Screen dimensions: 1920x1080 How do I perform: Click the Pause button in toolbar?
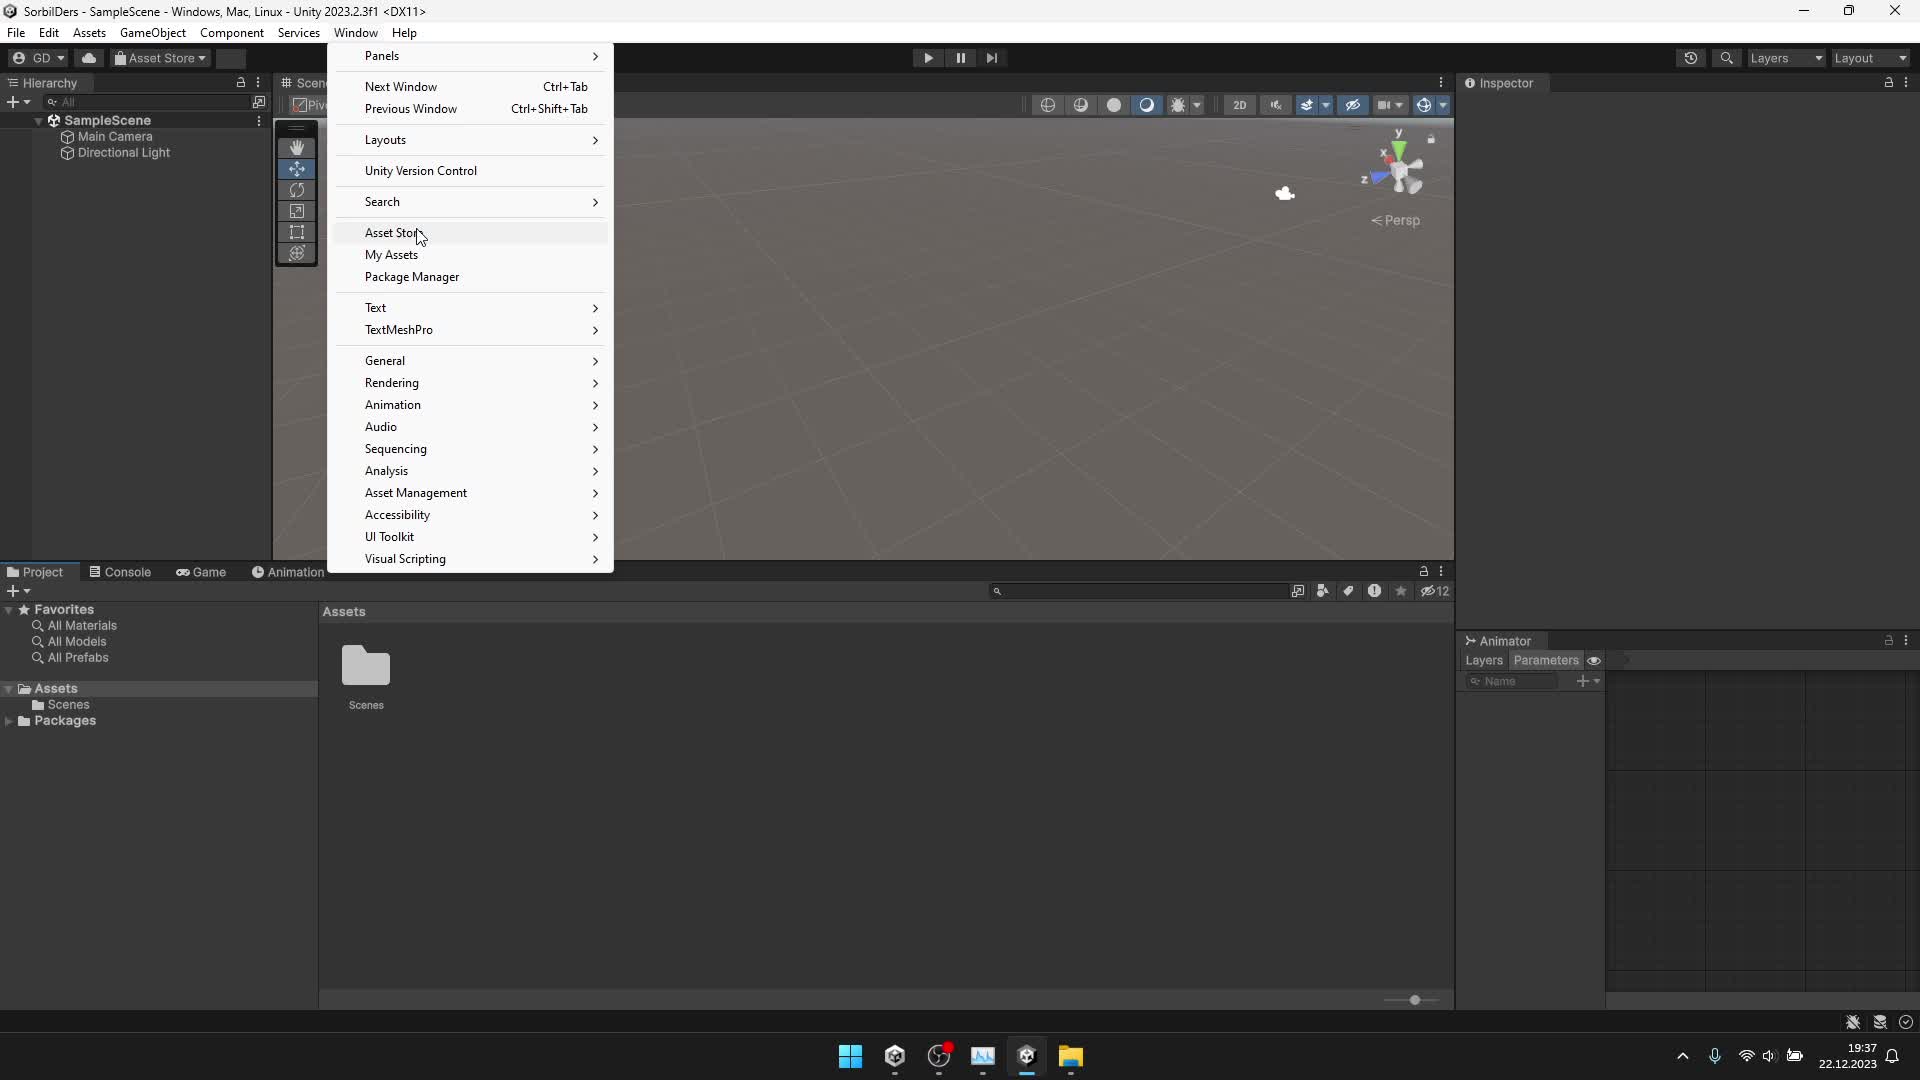click(x=960, y=57)
